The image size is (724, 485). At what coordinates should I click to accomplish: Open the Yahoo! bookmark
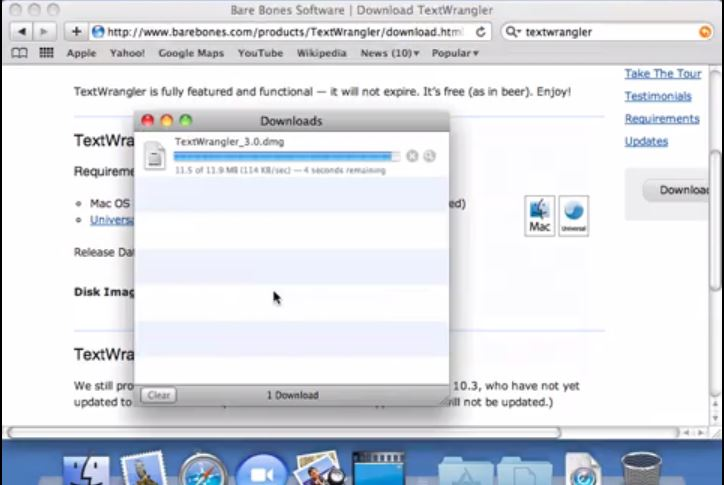click(127, 53)
